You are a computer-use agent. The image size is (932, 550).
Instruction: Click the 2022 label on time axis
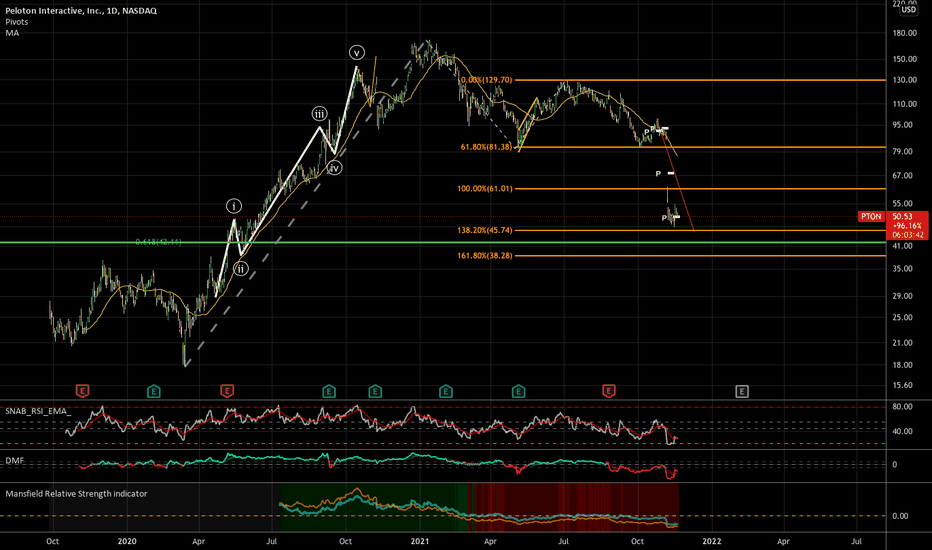point(711,541)
